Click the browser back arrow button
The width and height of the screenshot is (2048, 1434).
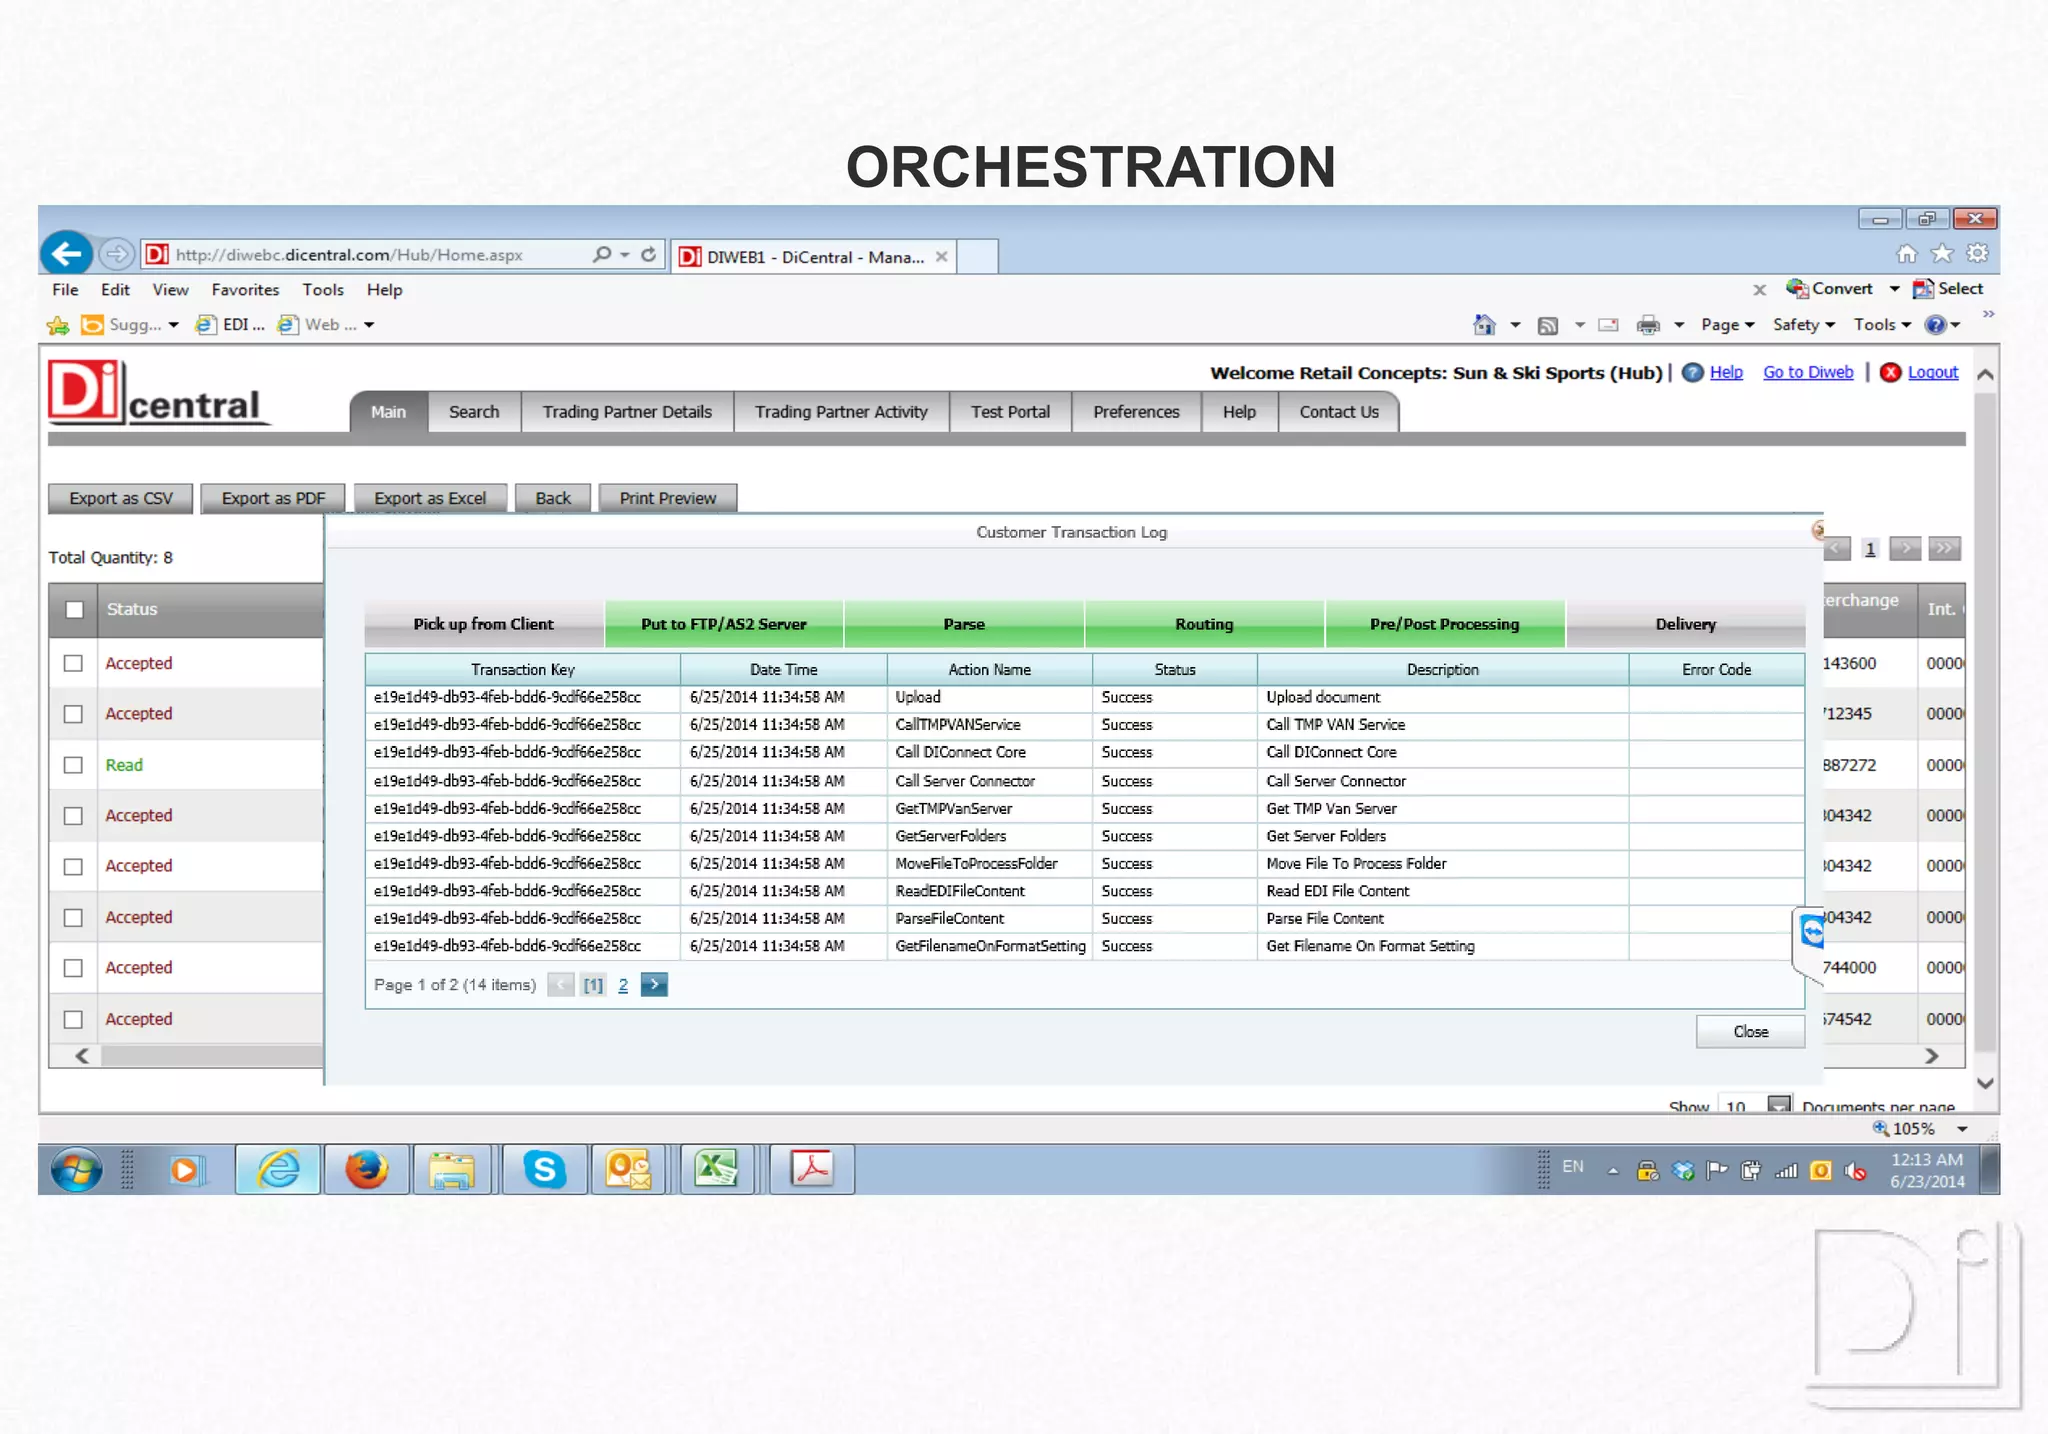67,254
